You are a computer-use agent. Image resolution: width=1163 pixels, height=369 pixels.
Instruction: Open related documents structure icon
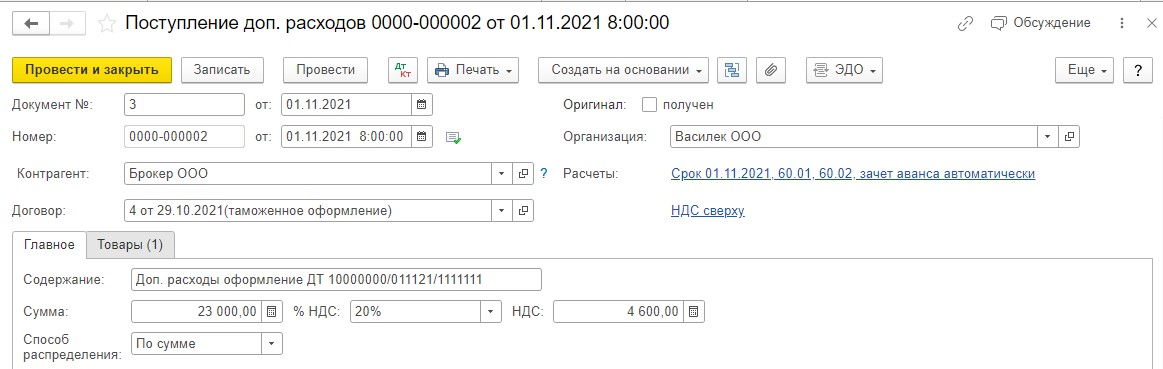tap(732, 70)
